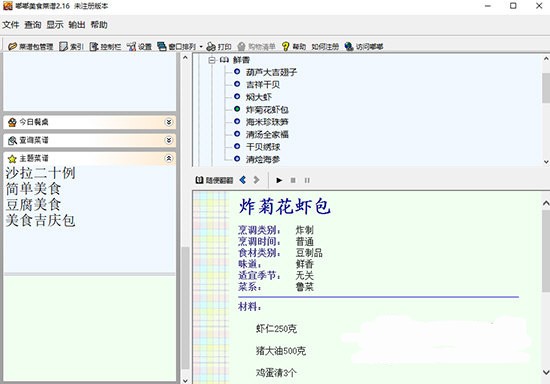Screen dimensions: 550x384
Task: Open the 显示 menu
Action: pyautogui.click(x=55, y=25)
